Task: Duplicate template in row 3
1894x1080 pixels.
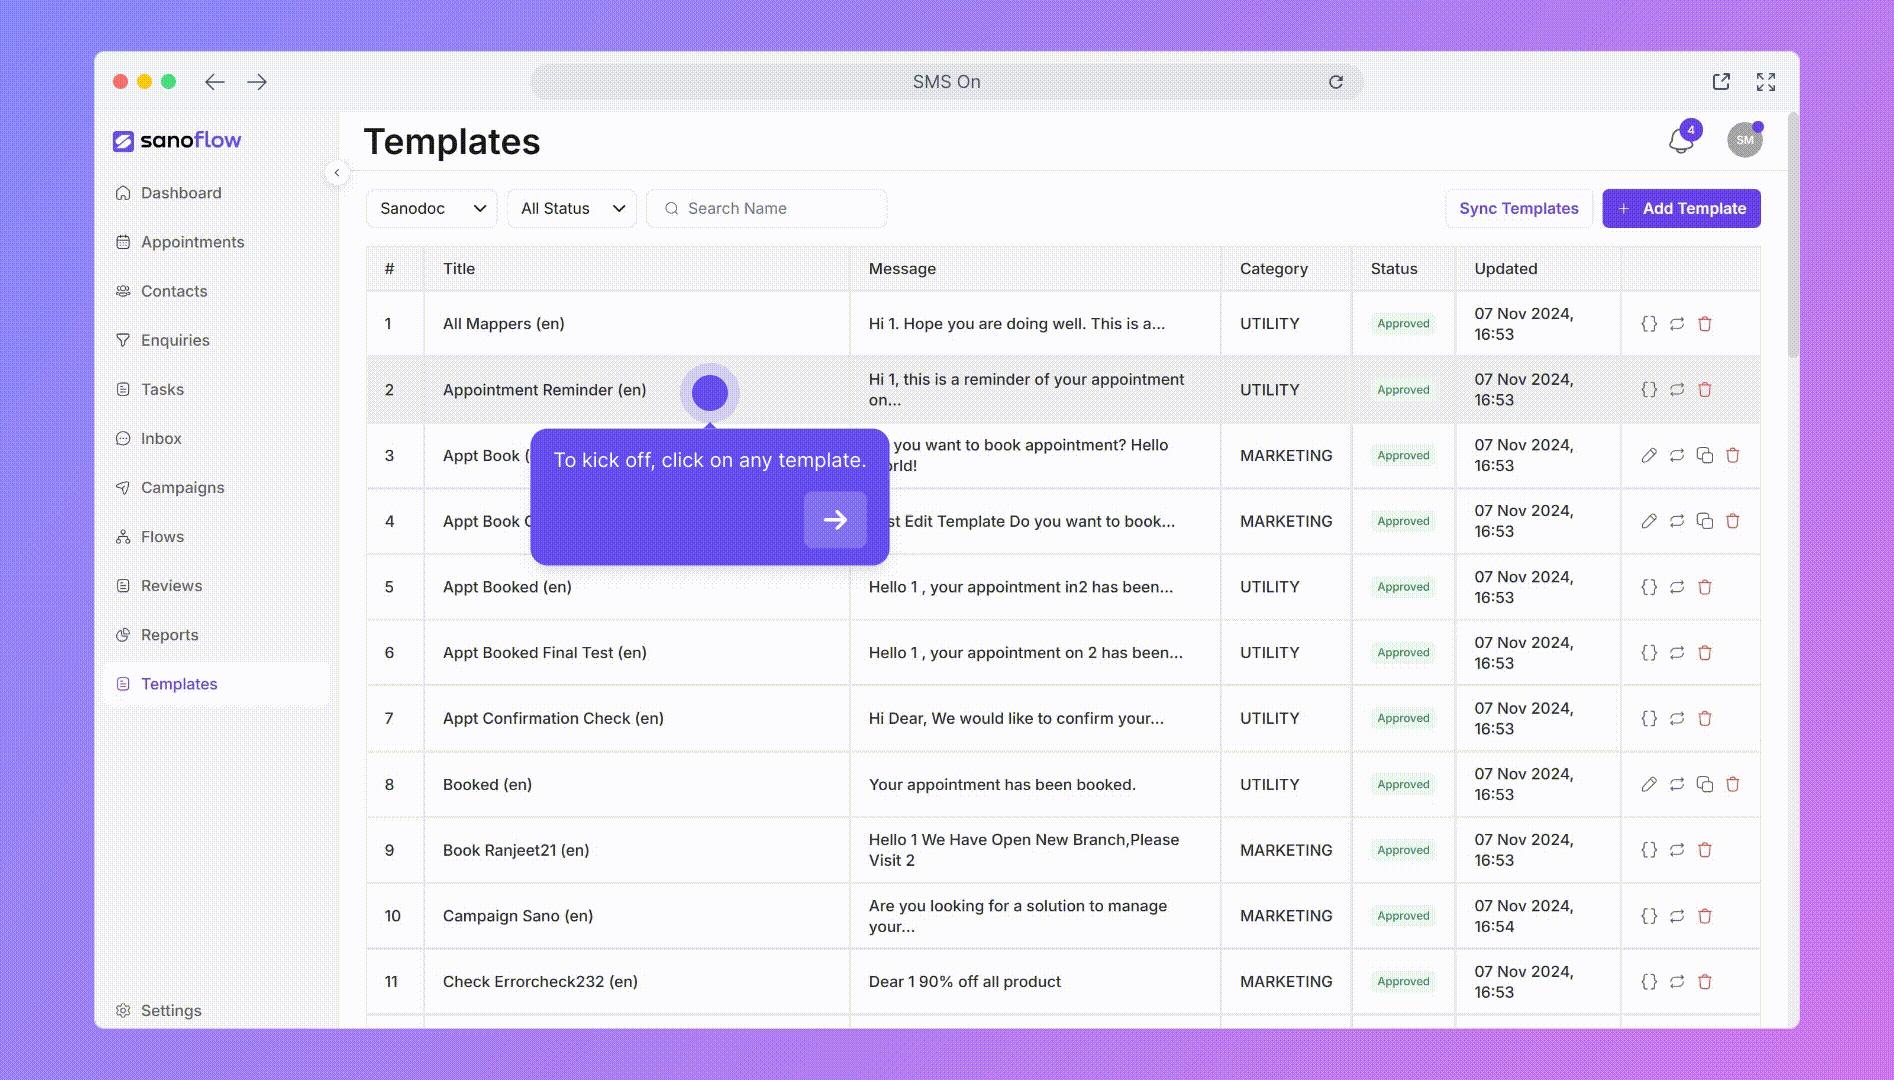Action: click(1705, 456)
